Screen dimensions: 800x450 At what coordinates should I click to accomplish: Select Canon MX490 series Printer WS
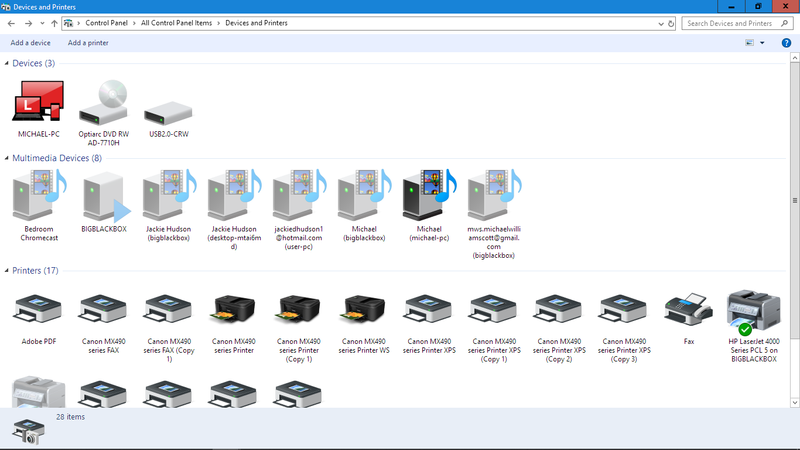(x=363, y=308)
